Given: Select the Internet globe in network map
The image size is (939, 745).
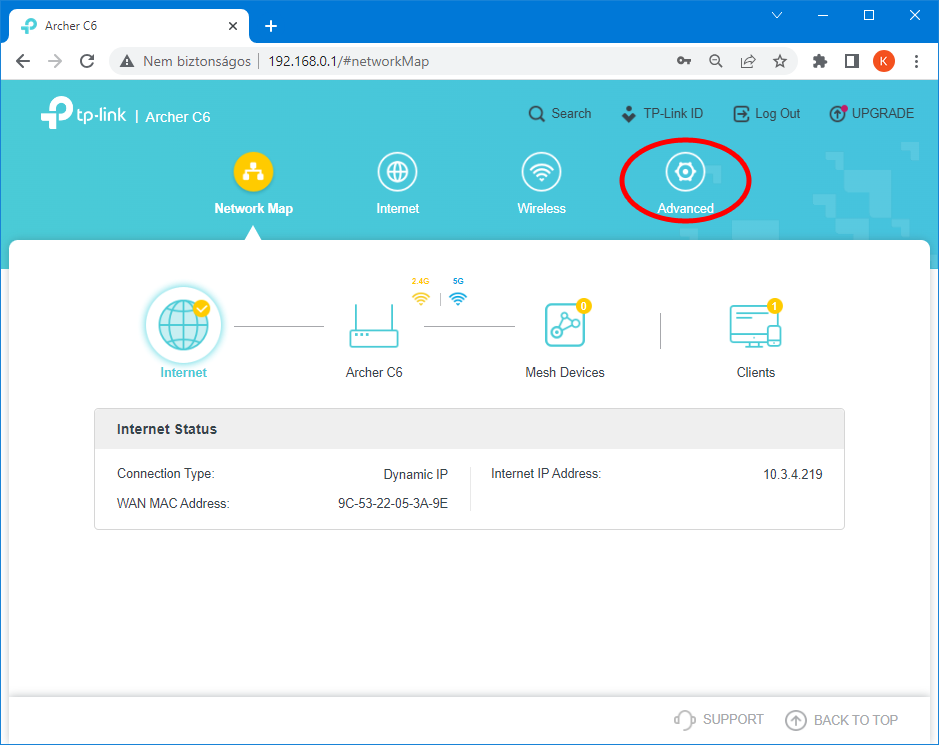Looking at the screenshot, I should pos(183,325).
